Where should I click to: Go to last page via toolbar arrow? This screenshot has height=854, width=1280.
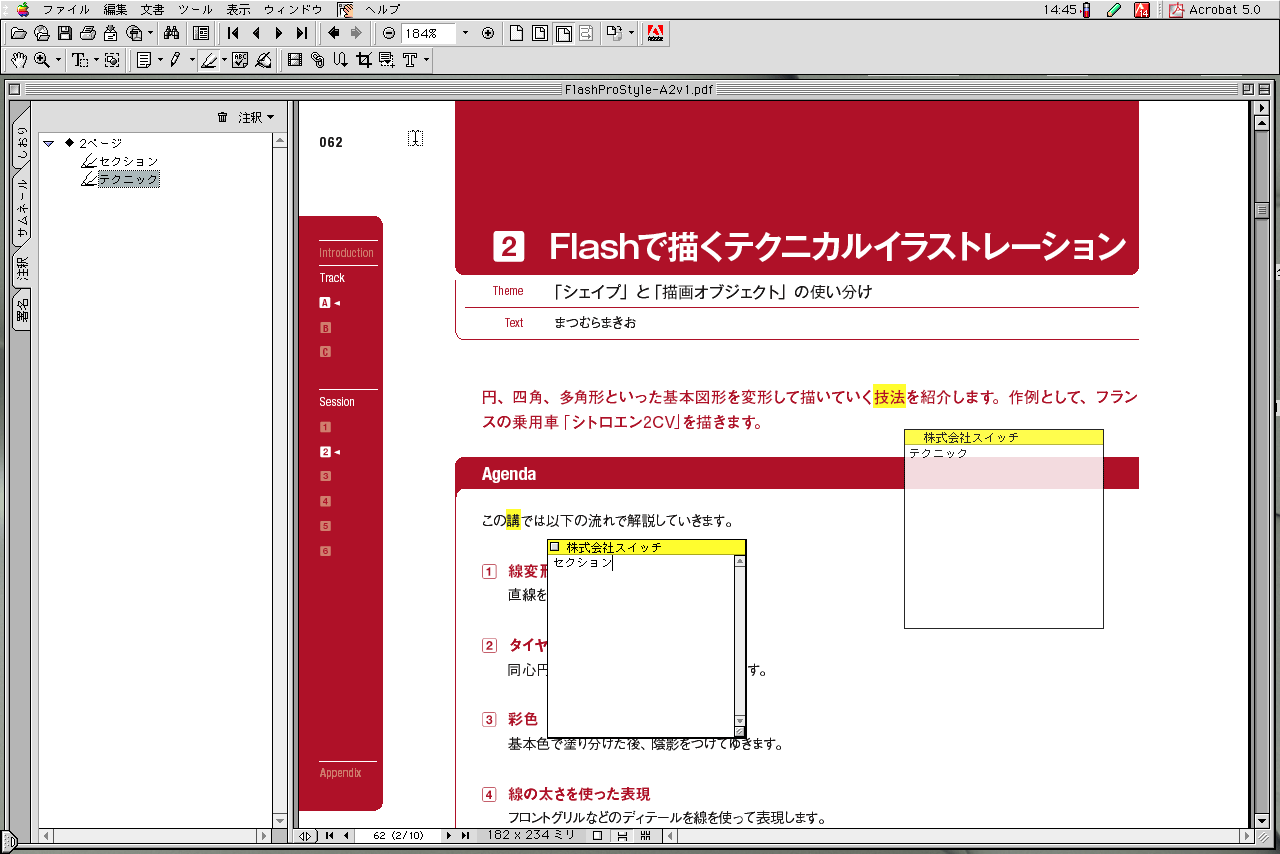click(302, 33)
